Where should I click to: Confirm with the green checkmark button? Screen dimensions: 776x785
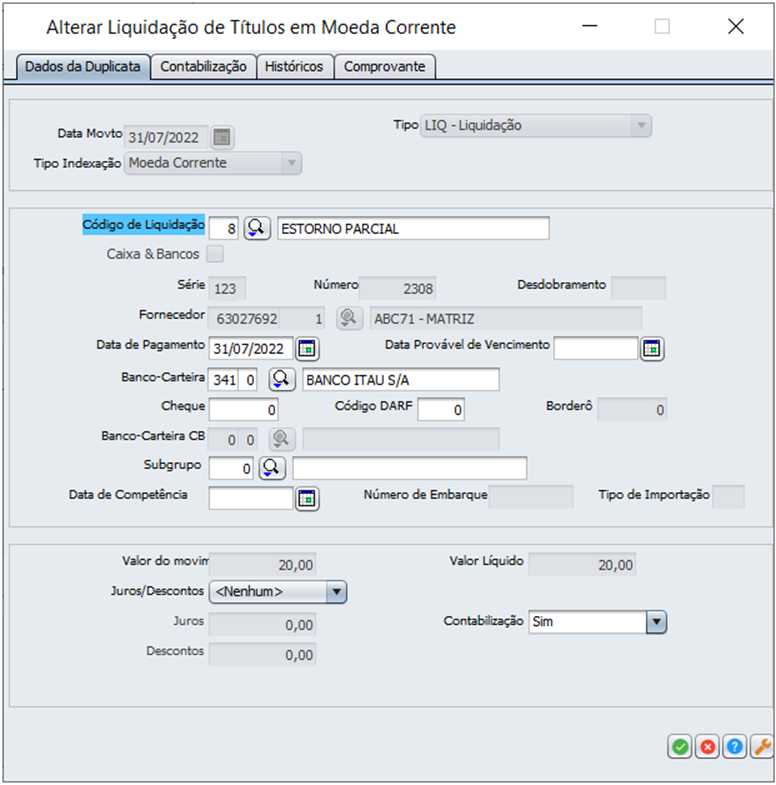click(680, 747)
